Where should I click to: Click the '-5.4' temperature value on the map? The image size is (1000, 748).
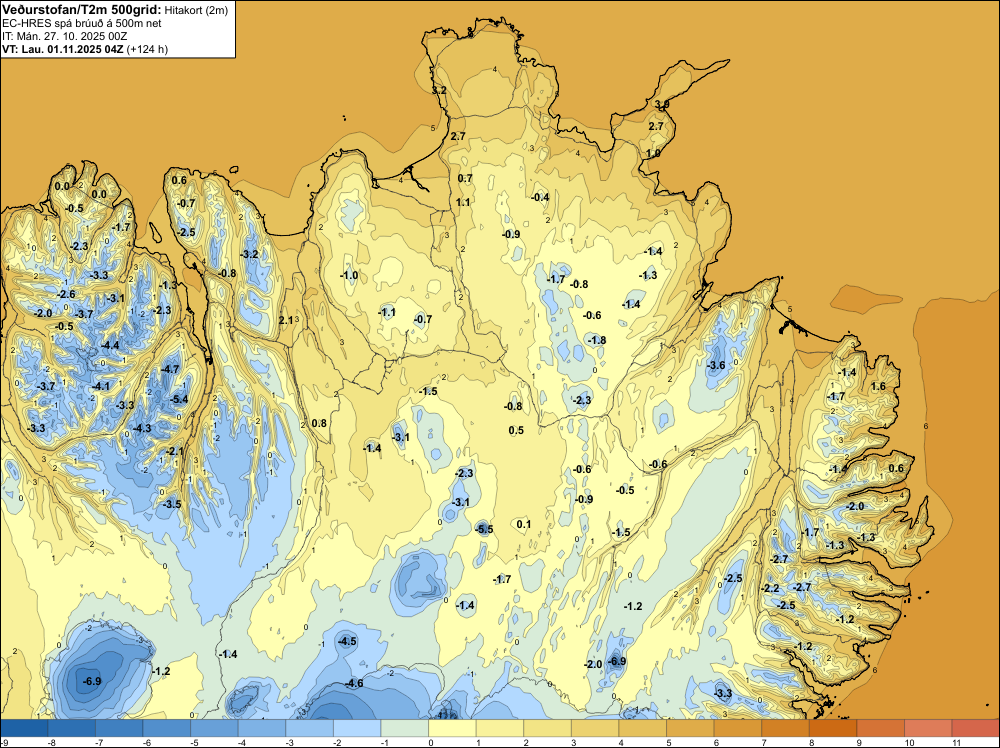point(179,400)
